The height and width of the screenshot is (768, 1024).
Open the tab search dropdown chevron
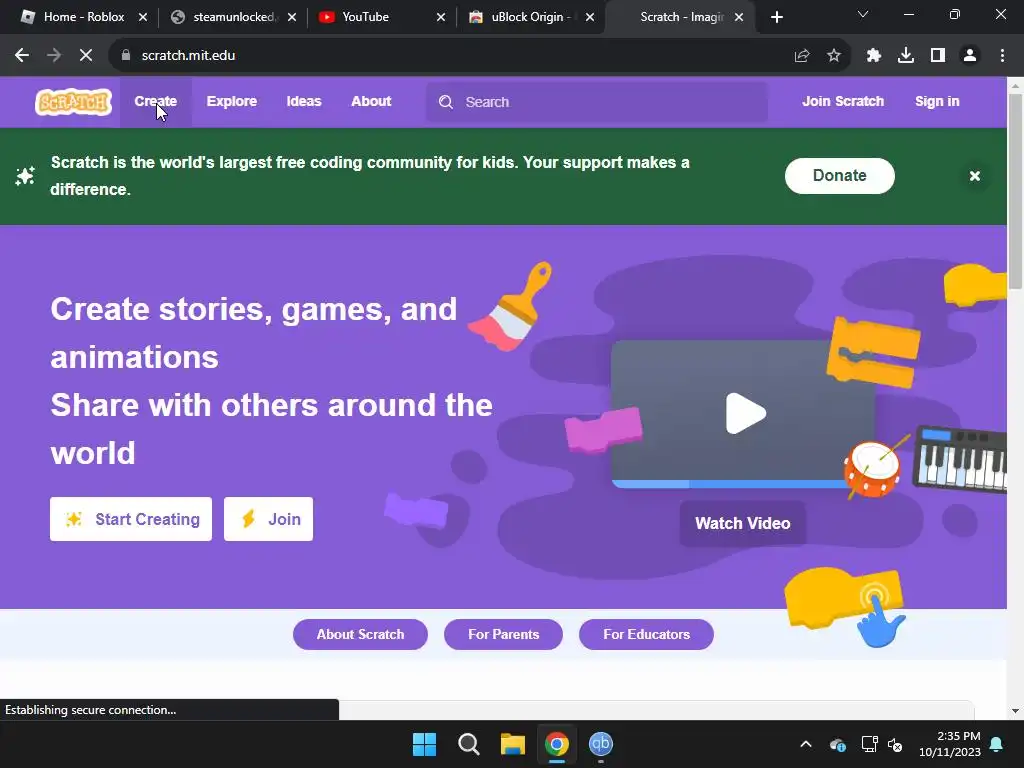(863, 14)
